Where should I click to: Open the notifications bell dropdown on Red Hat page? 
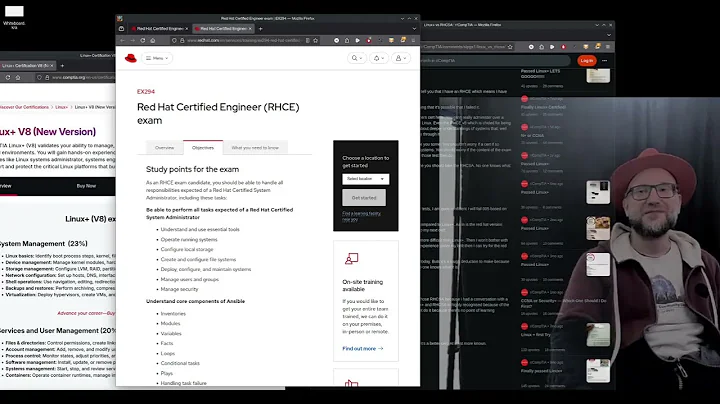tap(378, 58)
